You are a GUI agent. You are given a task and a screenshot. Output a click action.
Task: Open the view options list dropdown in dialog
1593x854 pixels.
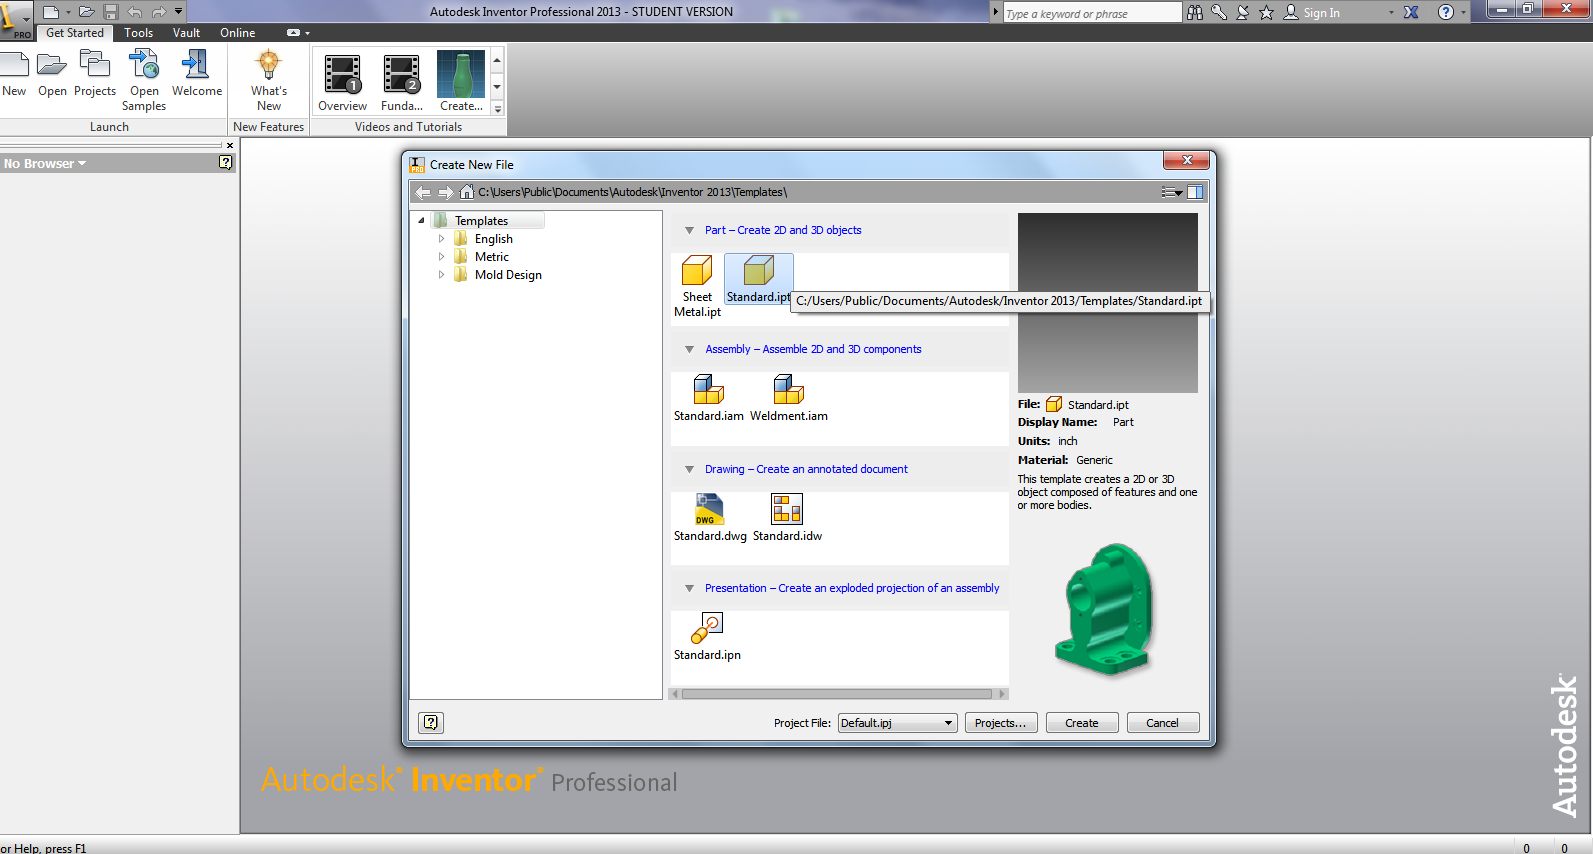[1172, 192]
